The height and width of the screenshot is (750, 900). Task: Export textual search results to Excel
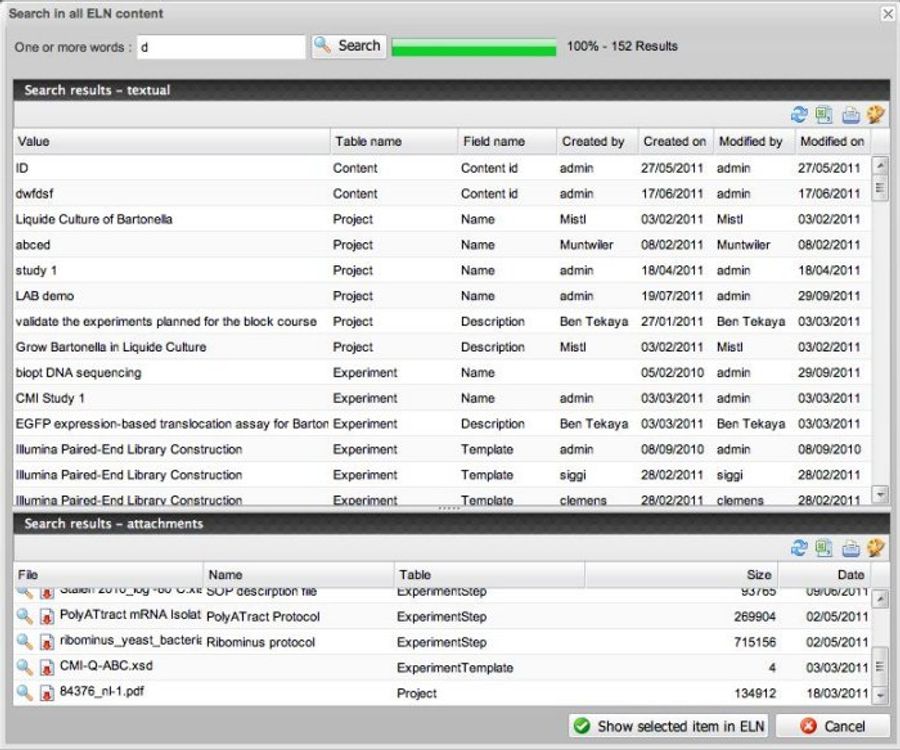[x=824, y=114]
